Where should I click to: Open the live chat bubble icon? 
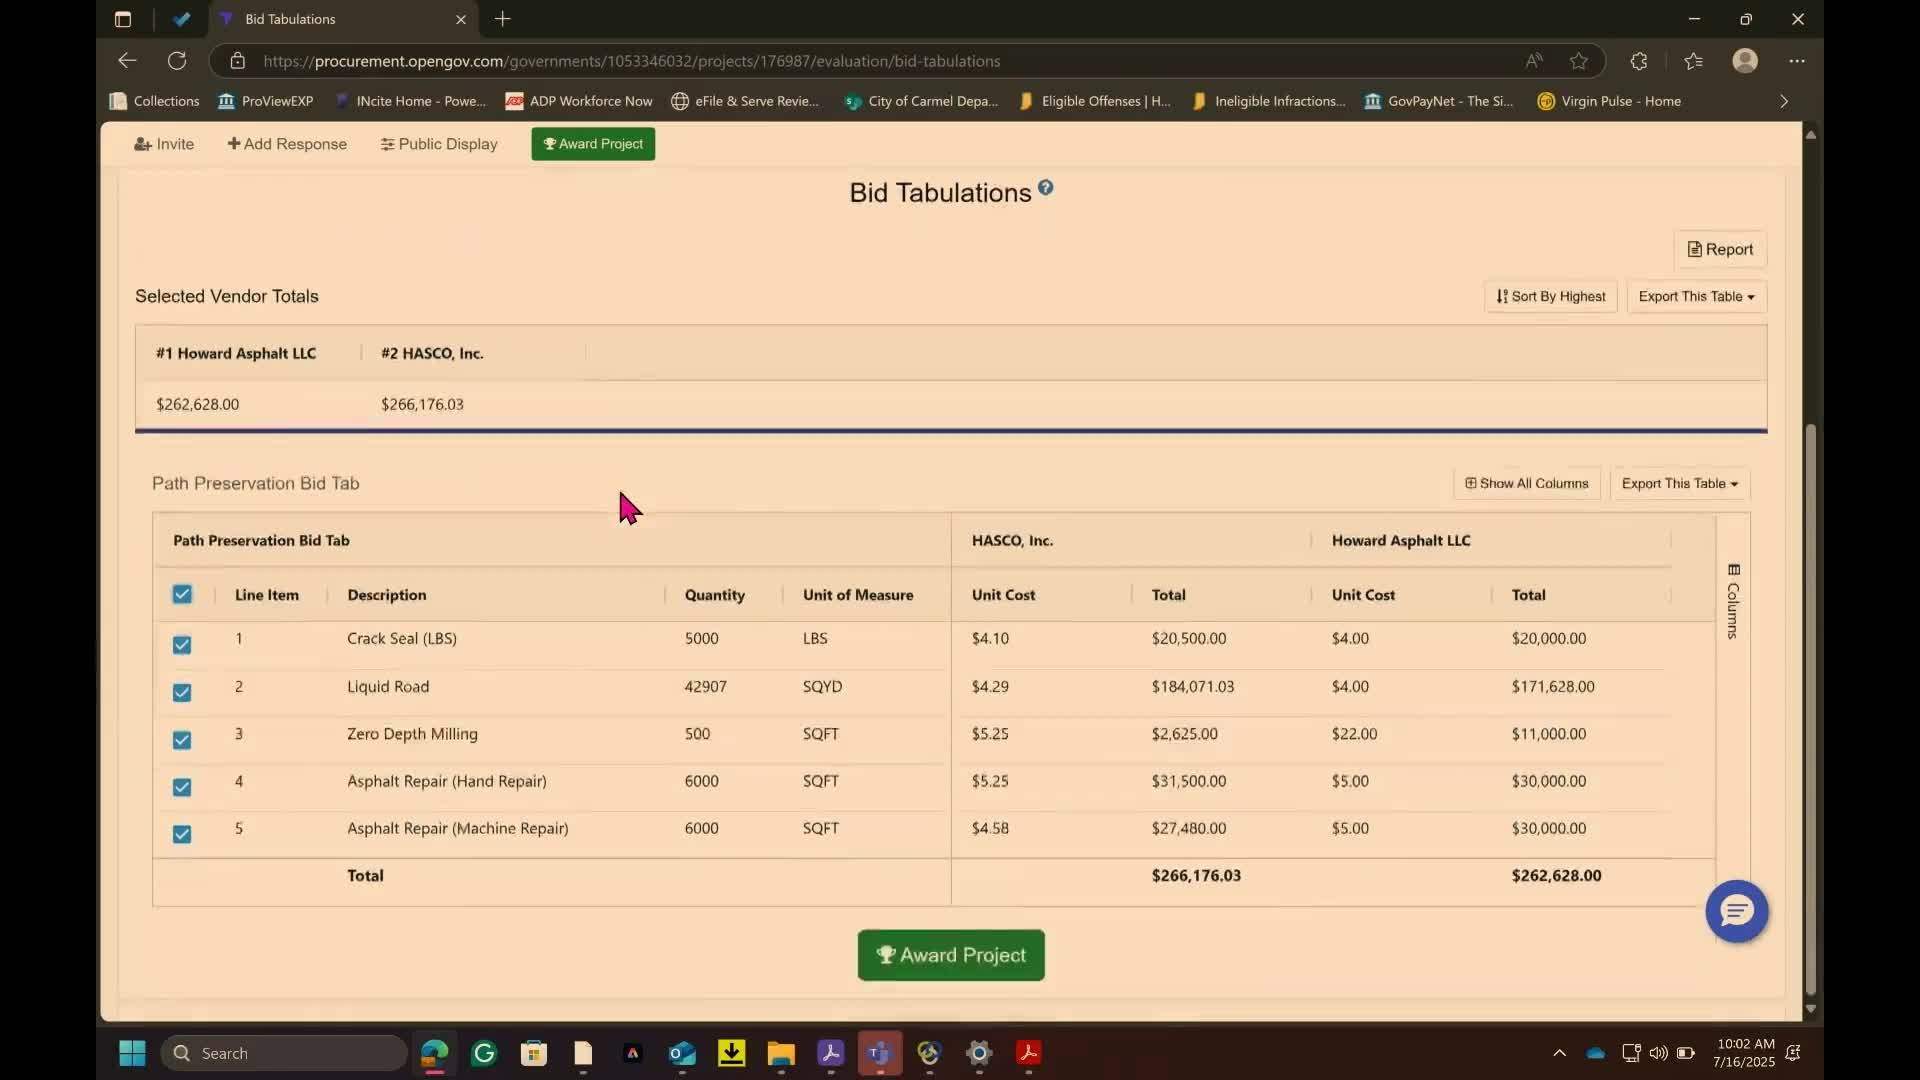pos(1736,911)
